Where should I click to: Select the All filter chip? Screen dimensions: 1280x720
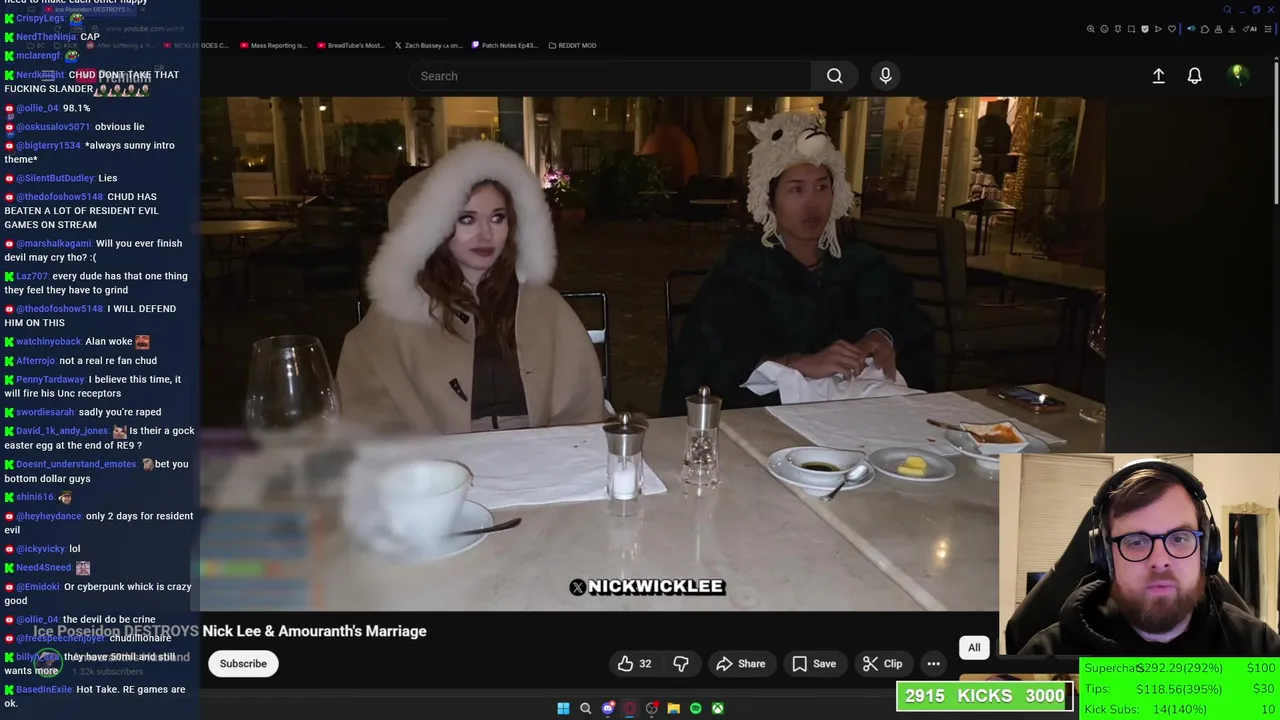(x=974, y=648)
